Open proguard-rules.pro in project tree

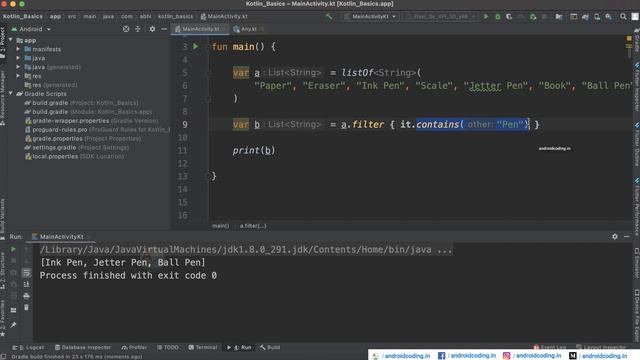pyautogui.click(x=97, y=130)
